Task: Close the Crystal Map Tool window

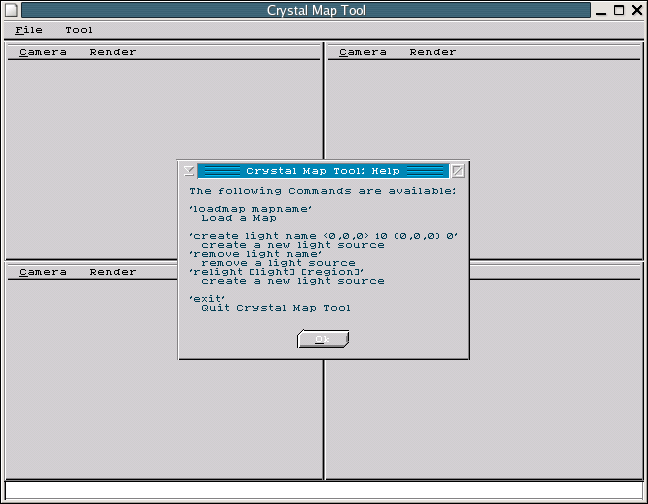Action: (x=637, y=10)
